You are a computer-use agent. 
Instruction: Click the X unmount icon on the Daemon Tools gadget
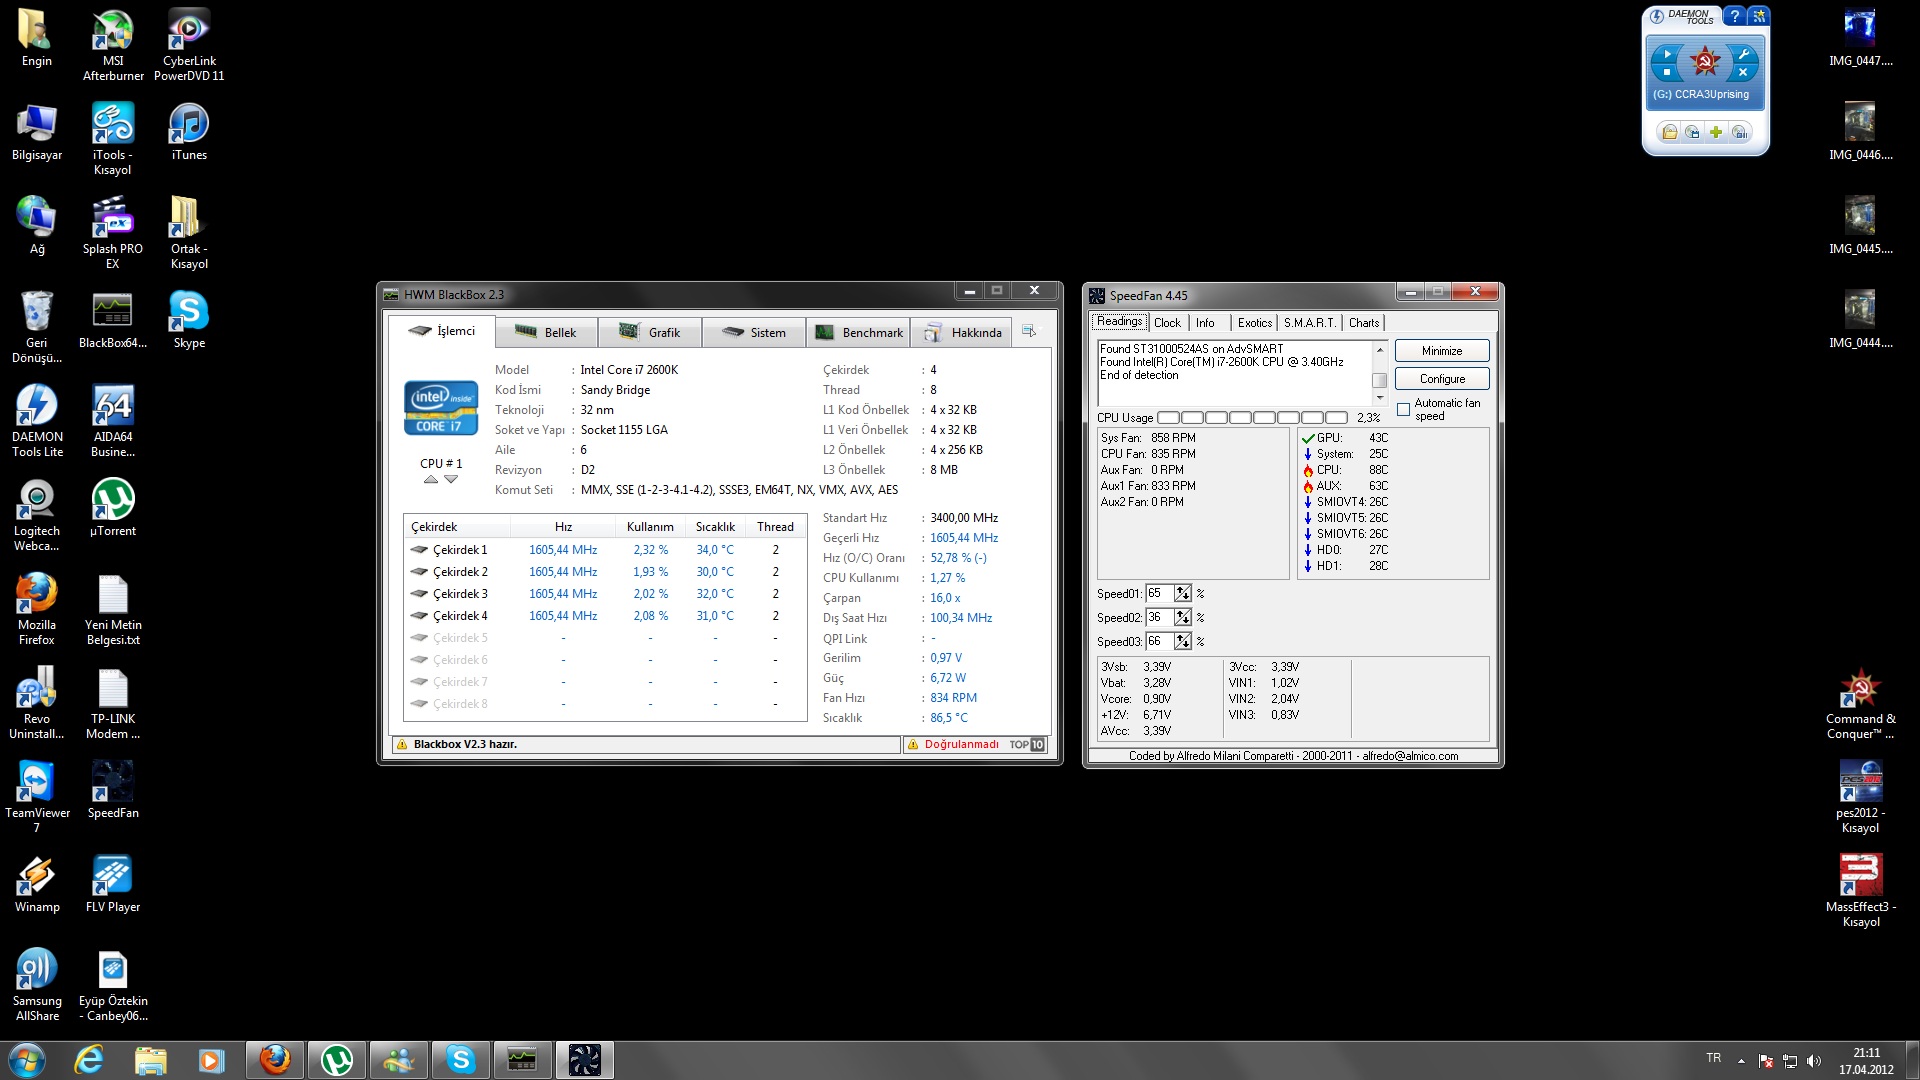(x=1743, y=72)
